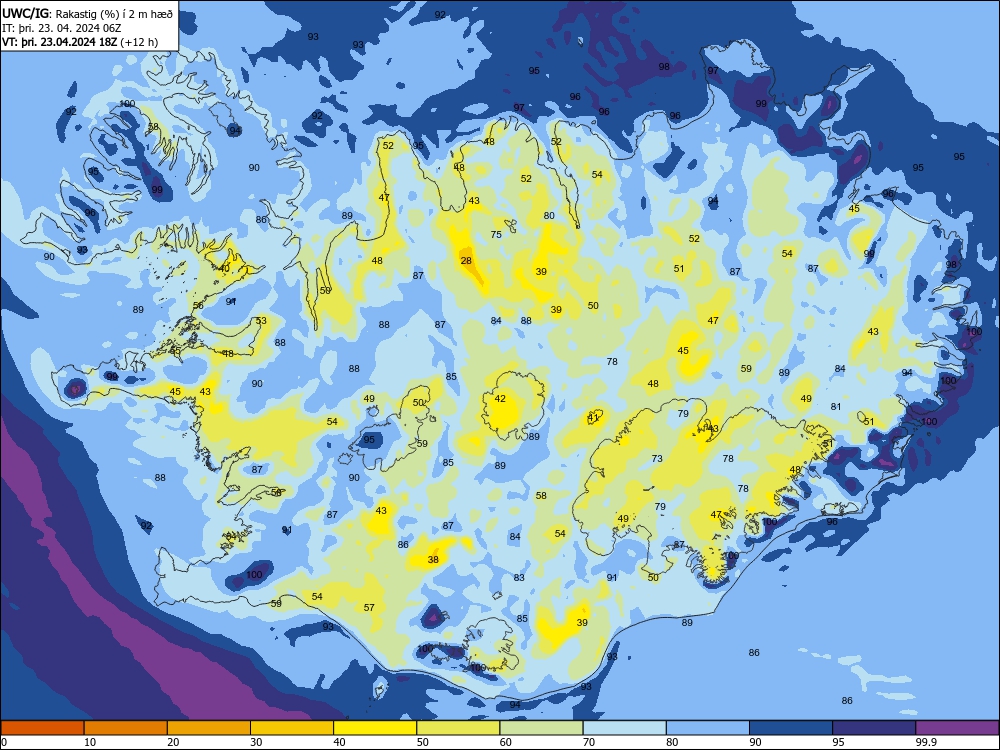Click the map humidity value '57'
Image resolution: width=1000 pixels, height=750 pixels.
click(x=369, y=607)
